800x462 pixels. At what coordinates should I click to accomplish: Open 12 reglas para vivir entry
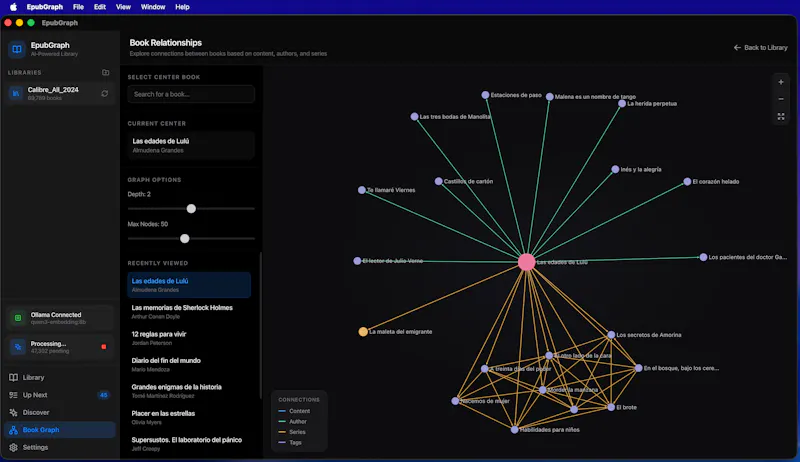189,338
